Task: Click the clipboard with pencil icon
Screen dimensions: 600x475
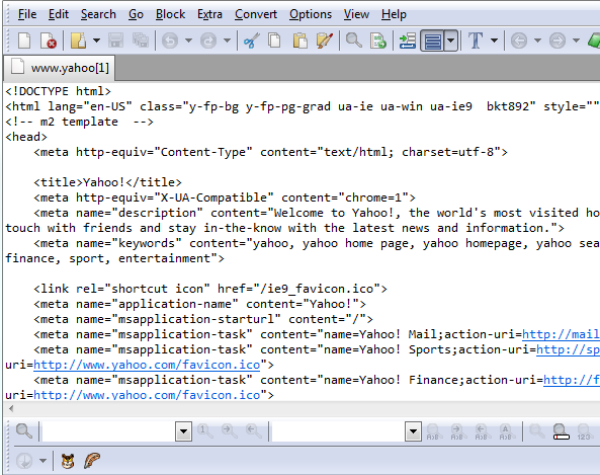Action: click(324, 41)
